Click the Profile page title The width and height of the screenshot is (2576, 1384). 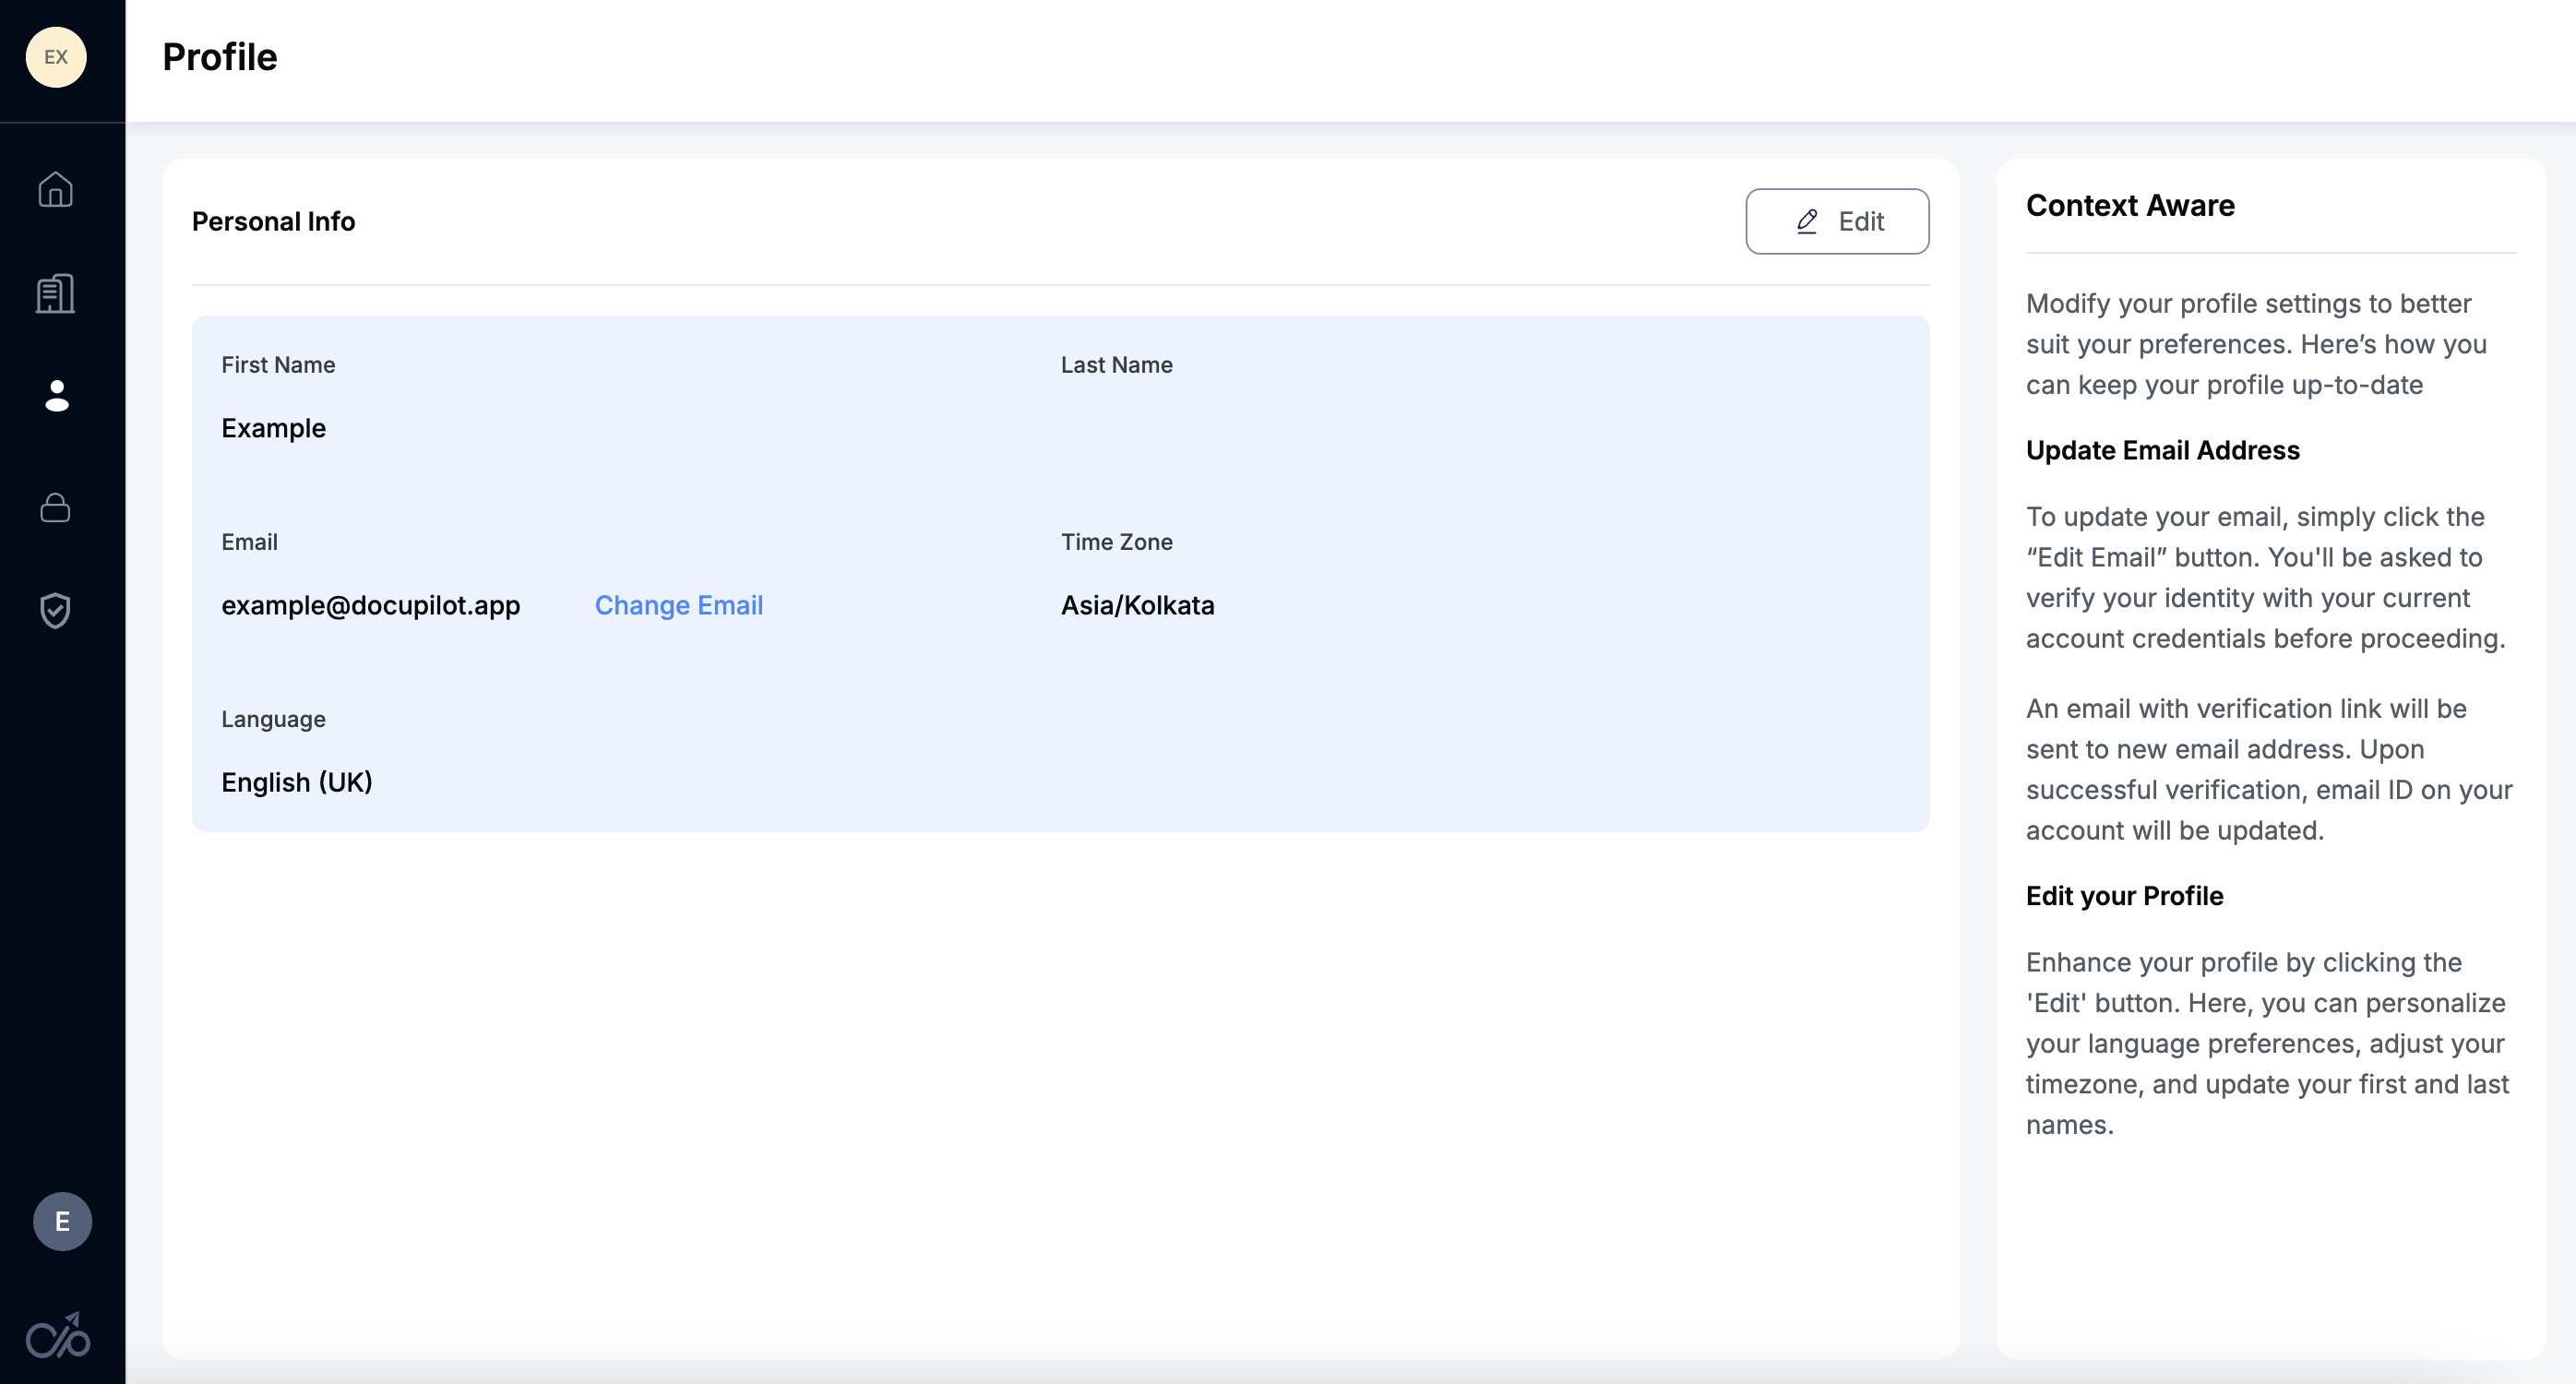220,57
